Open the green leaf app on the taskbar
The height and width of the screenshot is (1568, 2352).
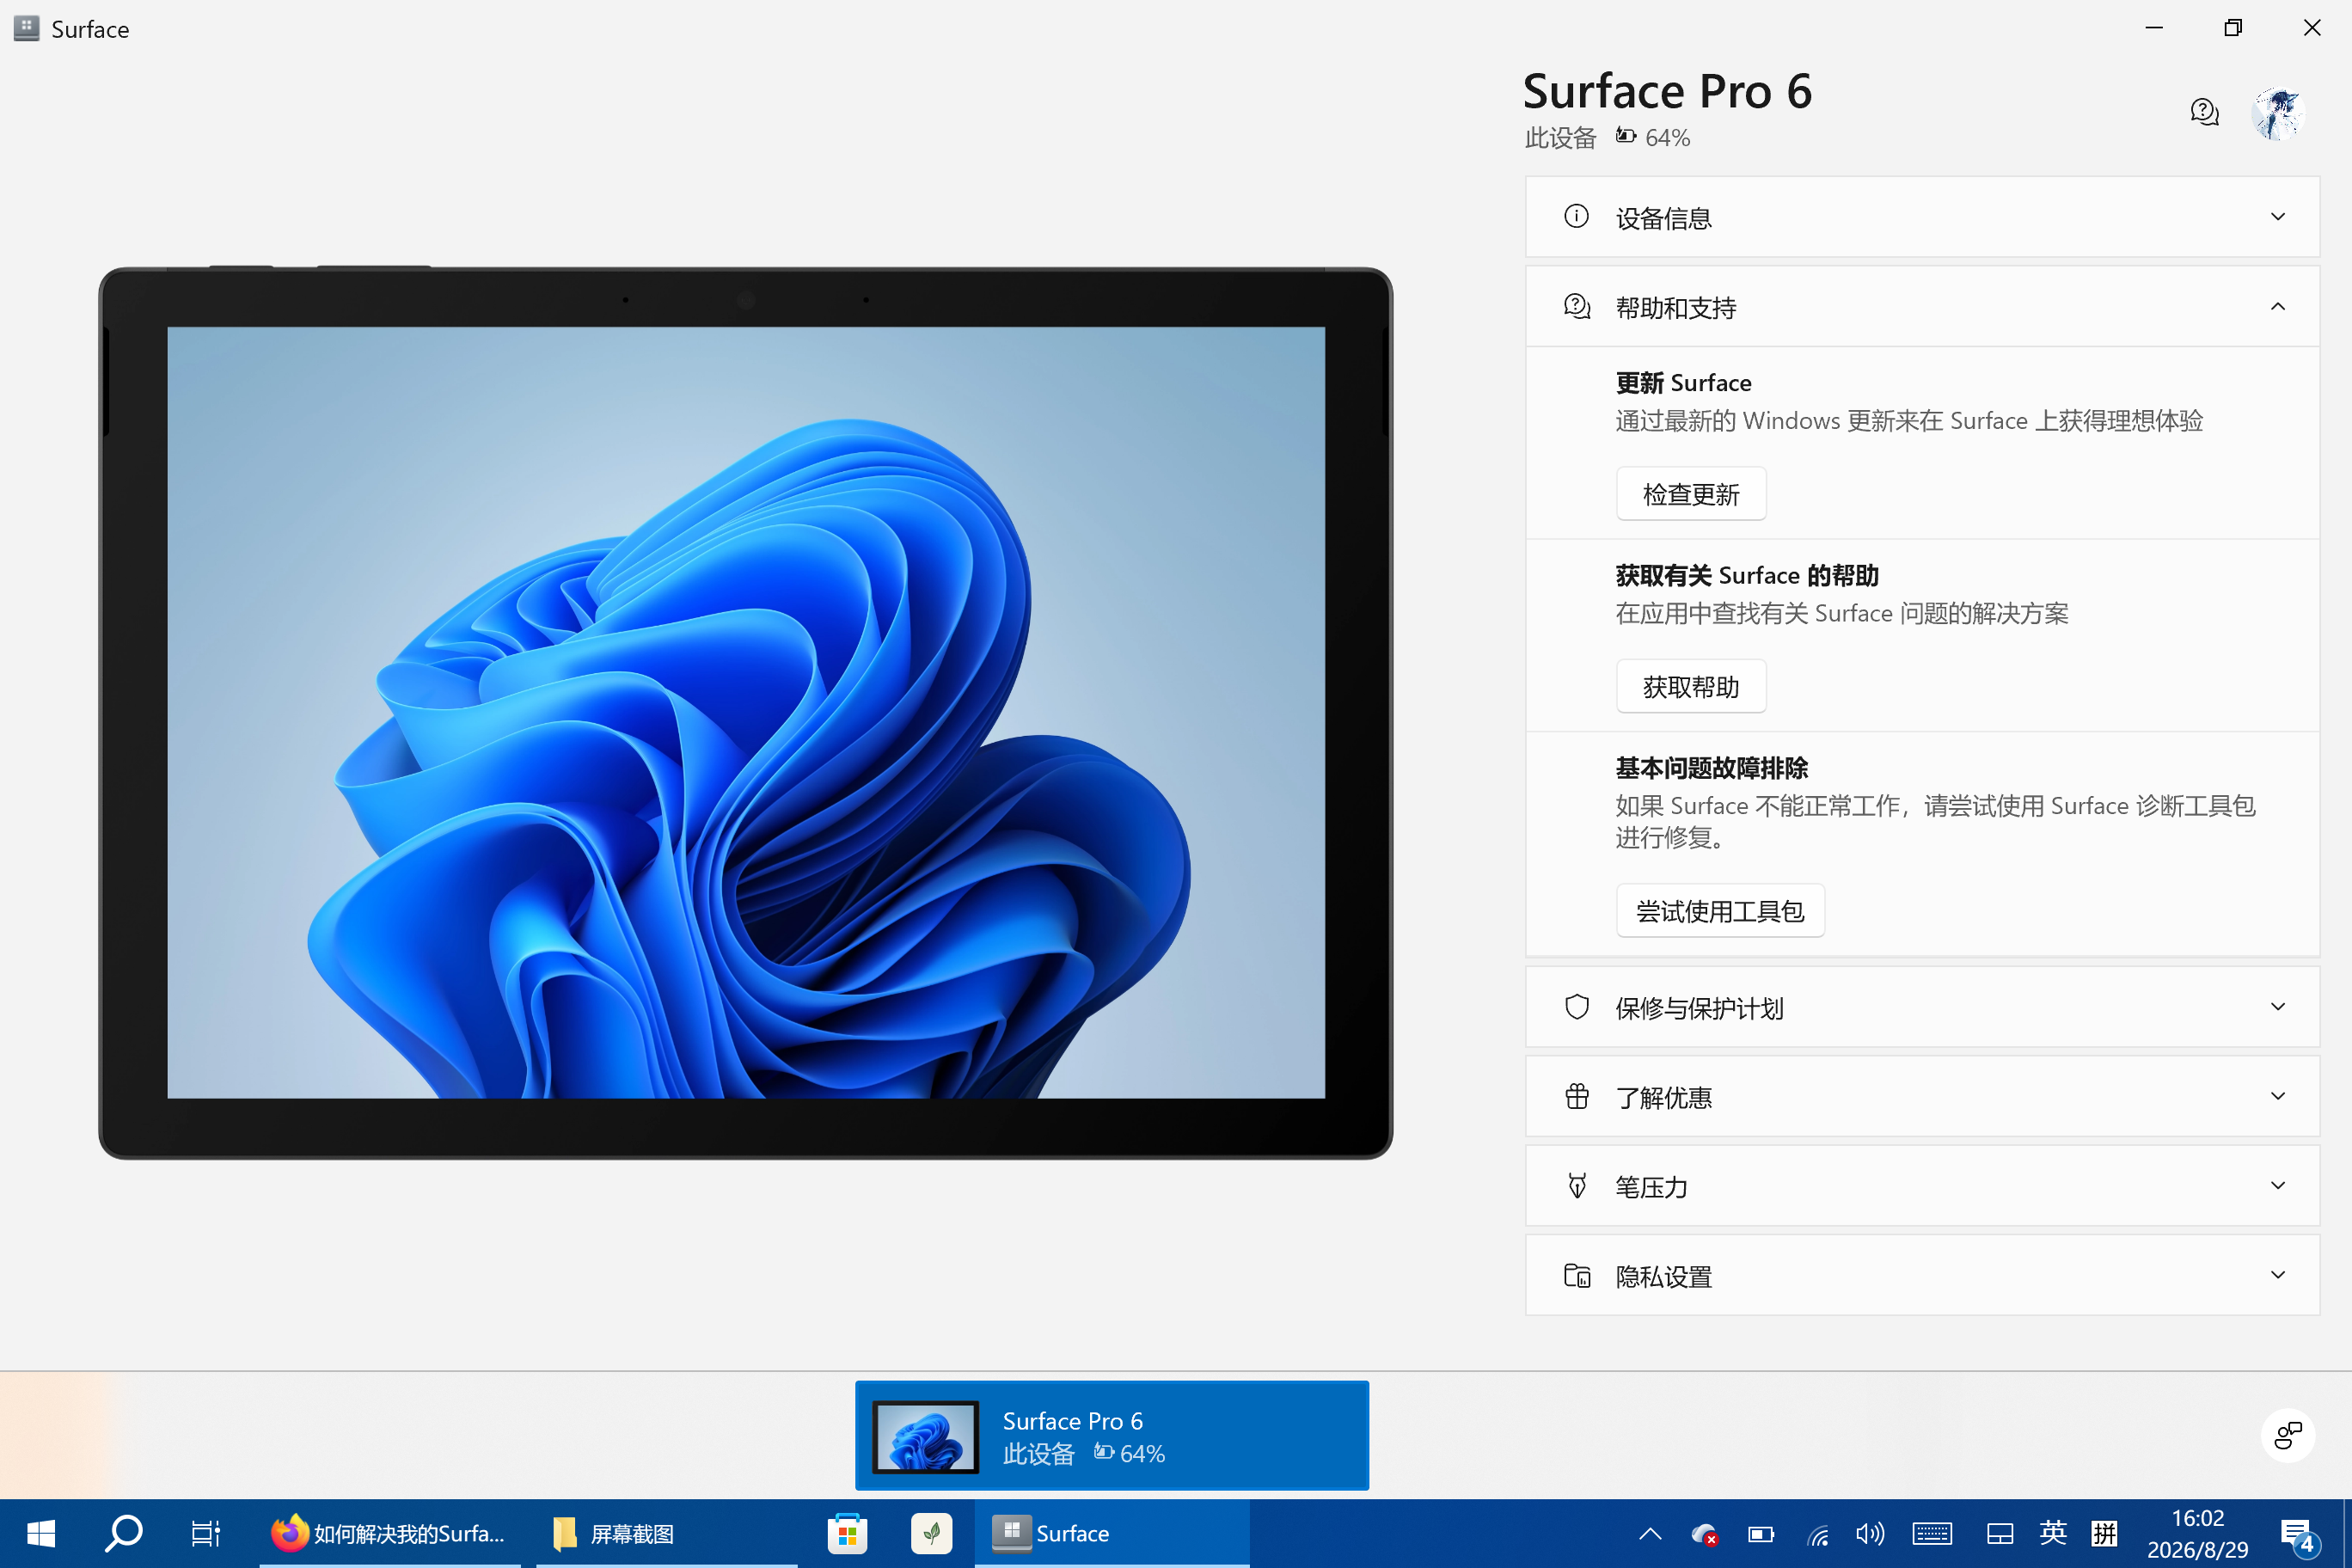(x=931, y=1533)
